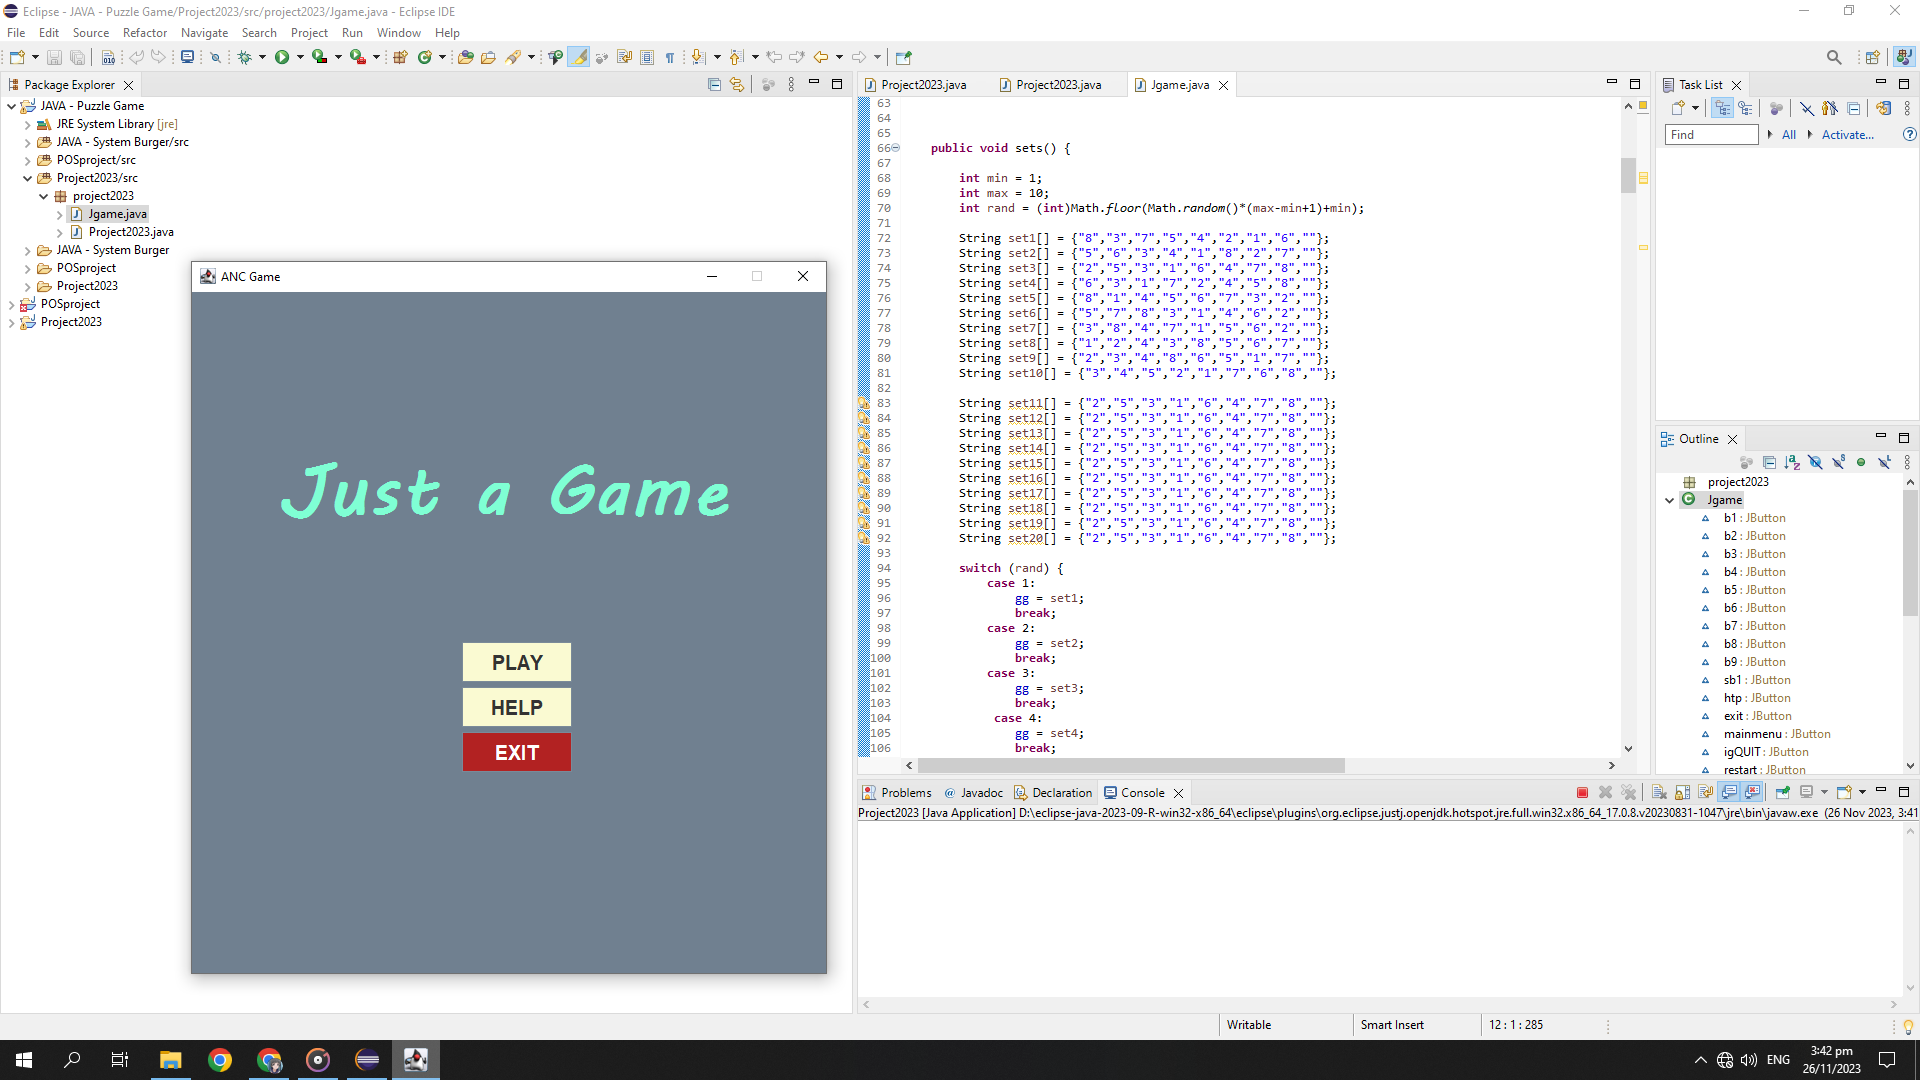
Task: Collapse the Jgame class in the Outline
Action: coord(1670,500)
